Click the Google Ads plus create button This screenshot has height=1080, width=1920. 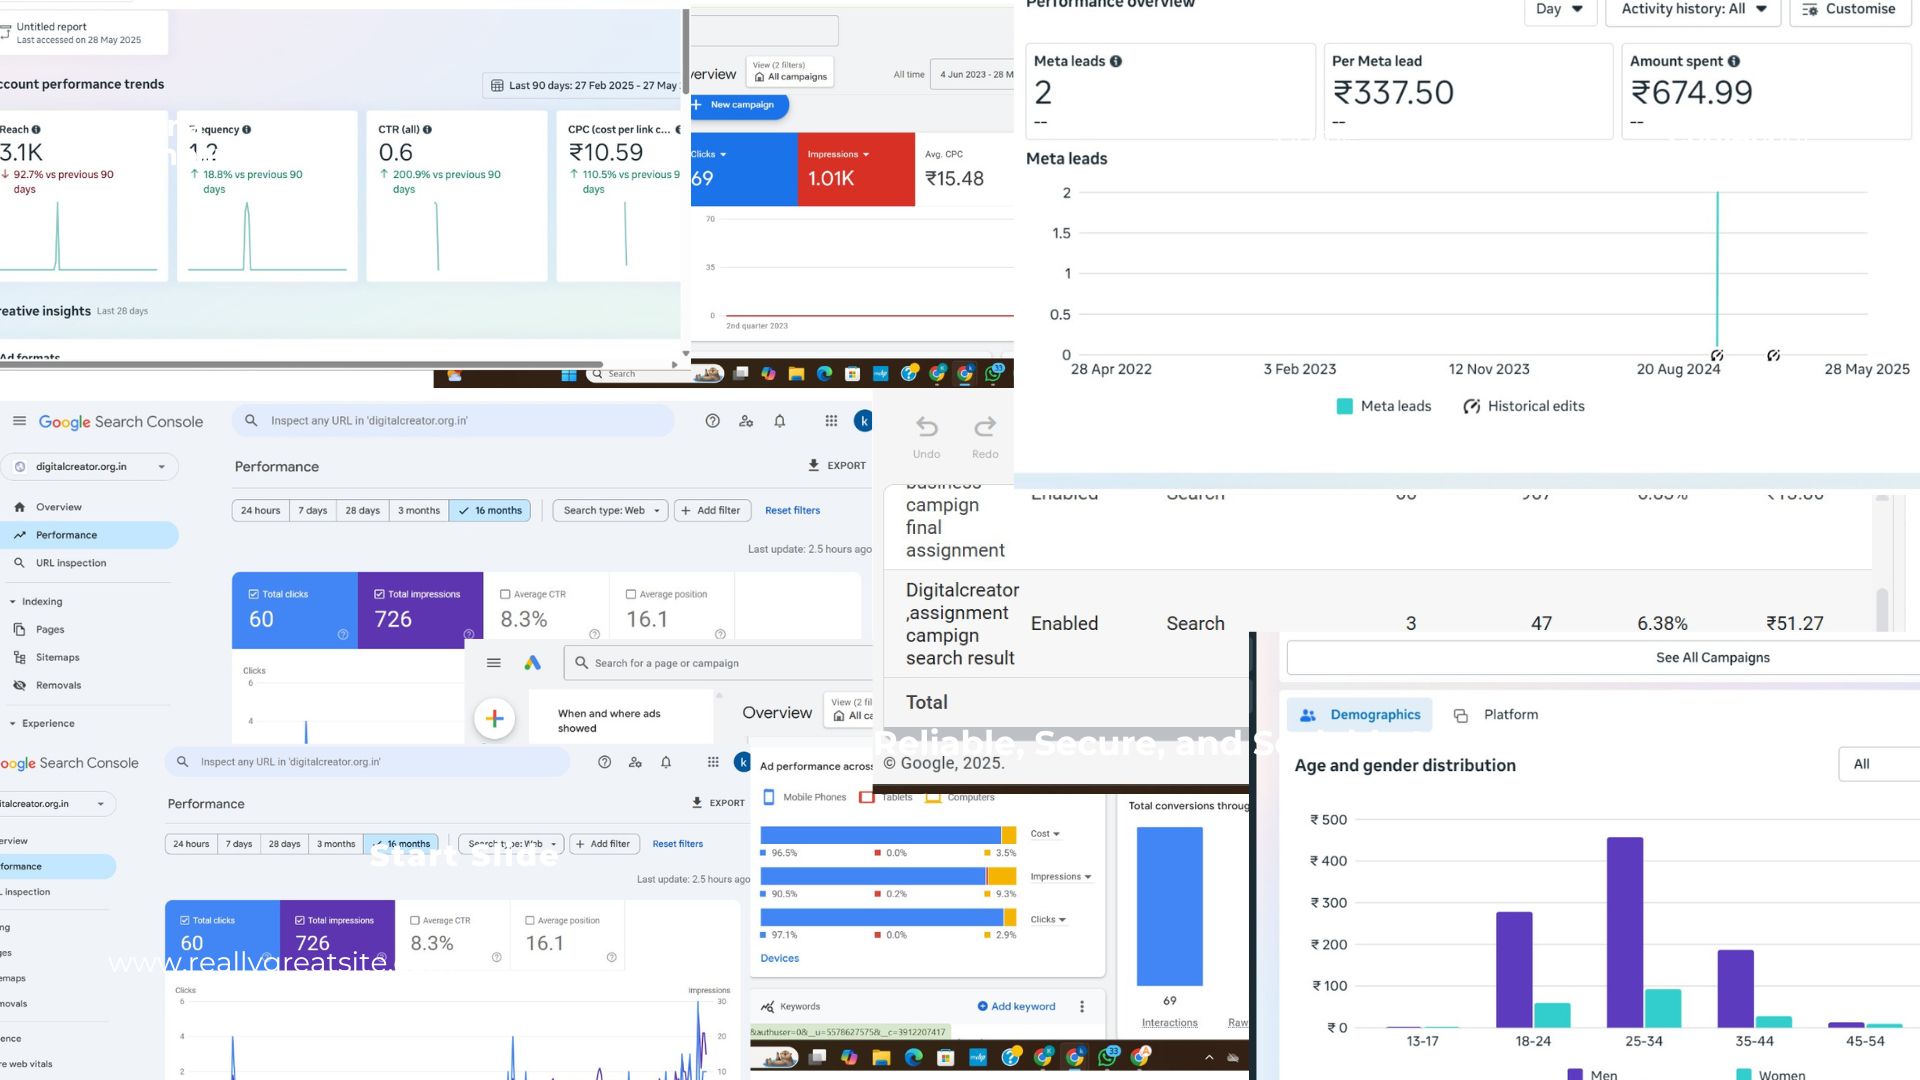[x=494, y=718]
